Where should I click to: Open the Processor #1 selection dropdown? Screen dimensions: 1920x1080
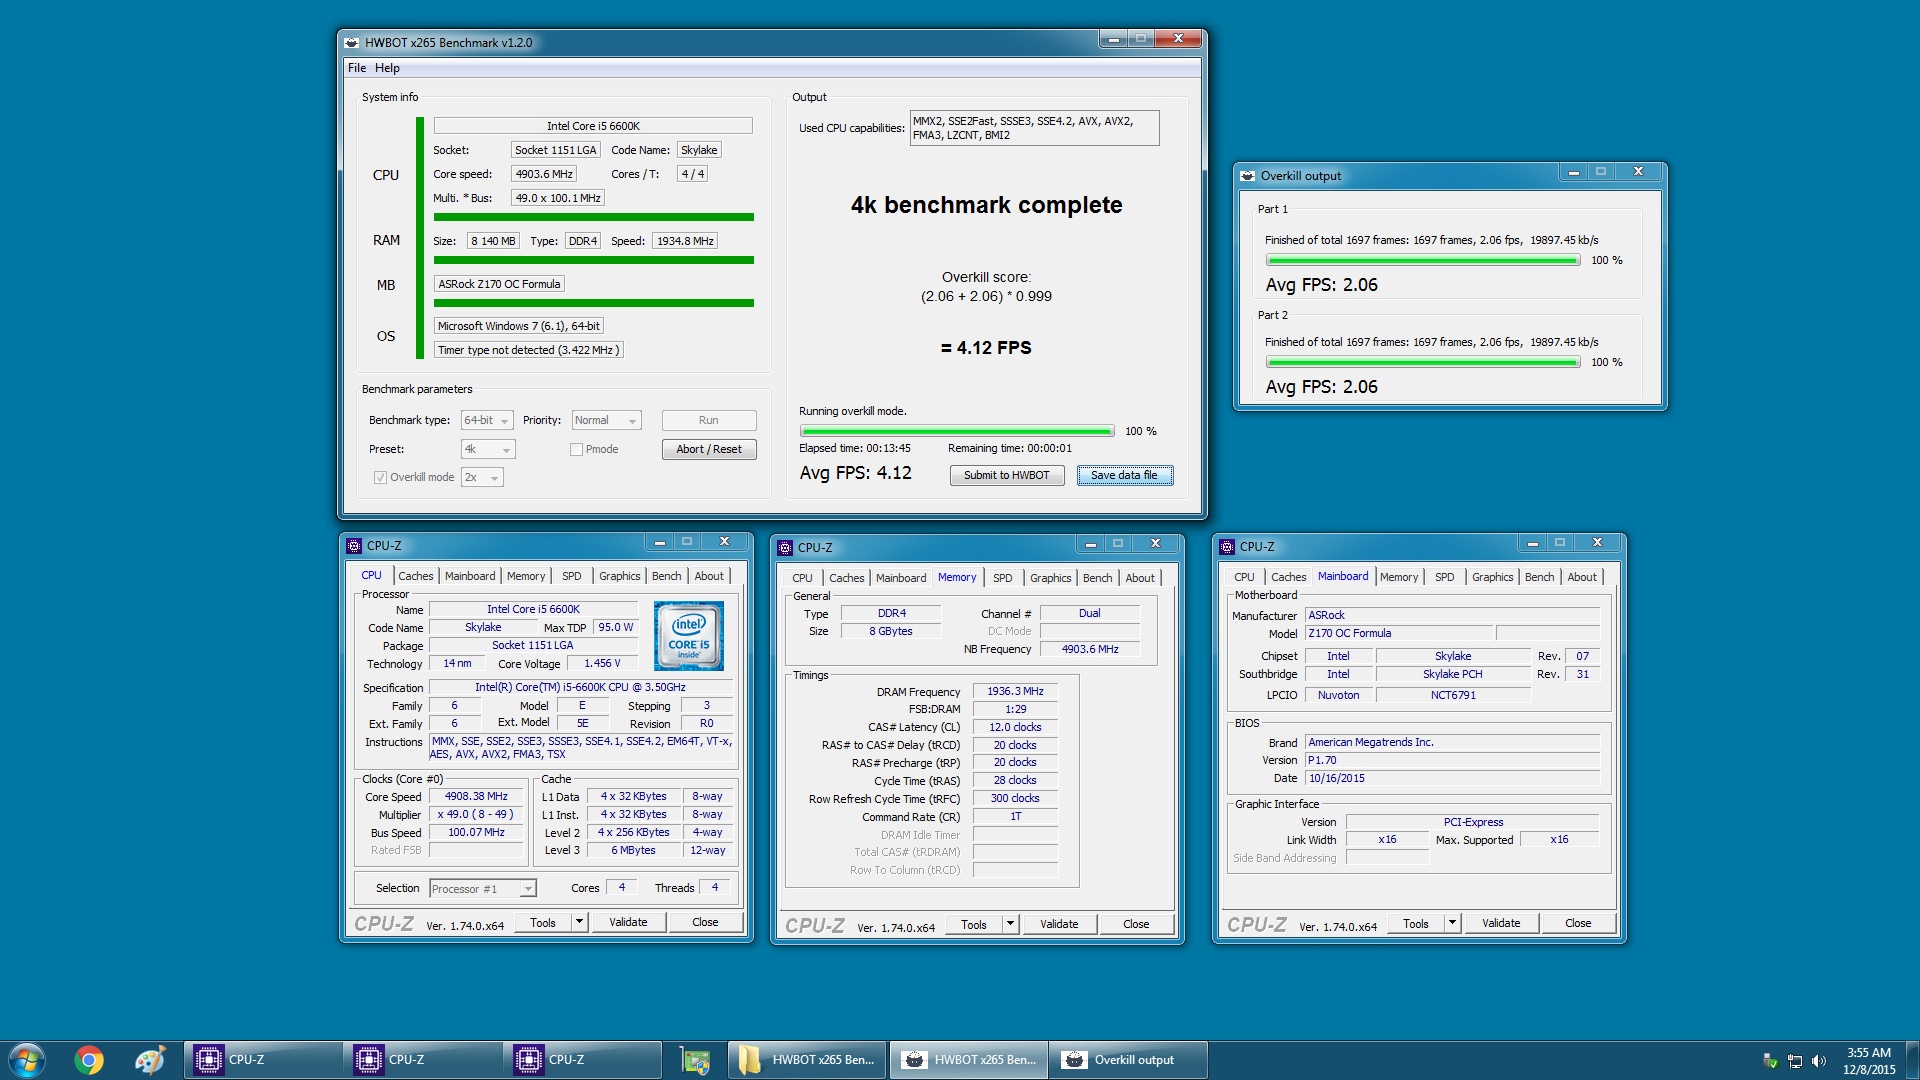(x=483, y=889)
